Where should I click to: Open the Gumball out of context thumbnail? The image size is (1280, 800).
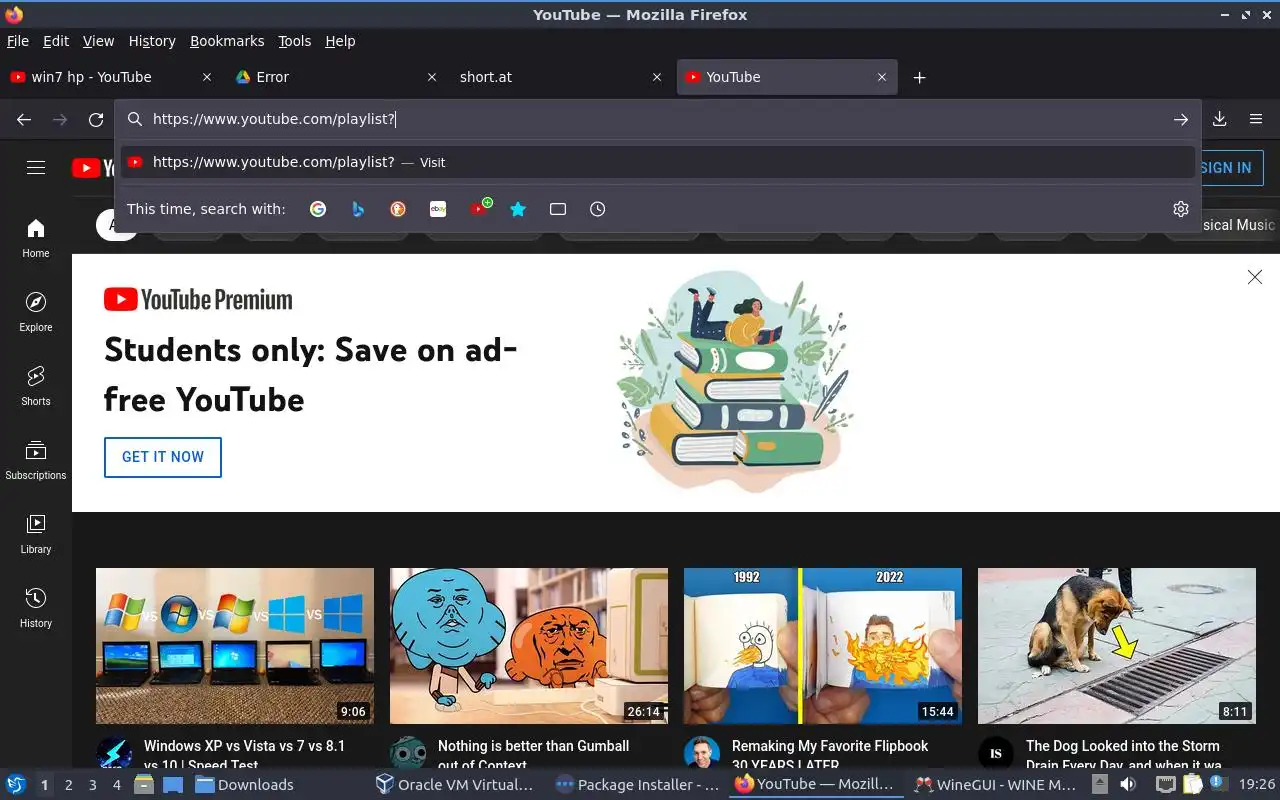click(x=529, y=646)
